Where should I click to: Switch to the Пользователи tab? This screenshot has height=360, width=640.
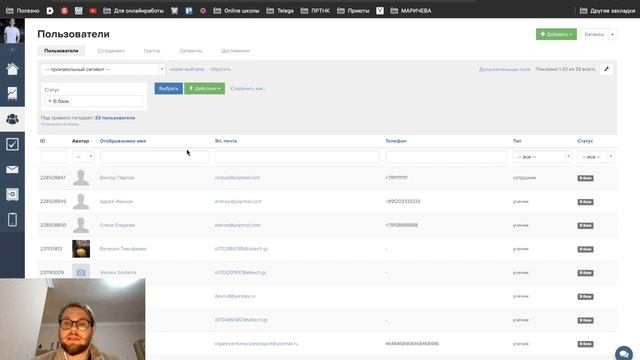coord(61,51)
